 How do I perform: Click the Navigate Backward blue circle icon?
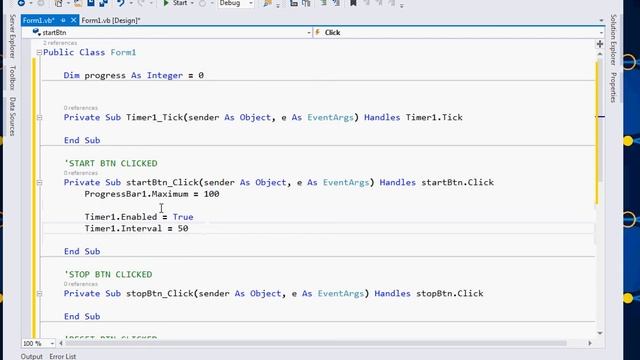(21, 3)
